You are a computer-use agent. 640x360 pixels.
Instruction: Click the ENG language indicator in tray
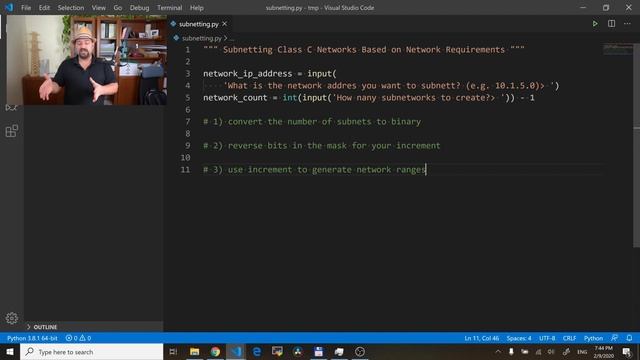coord(582,352)
